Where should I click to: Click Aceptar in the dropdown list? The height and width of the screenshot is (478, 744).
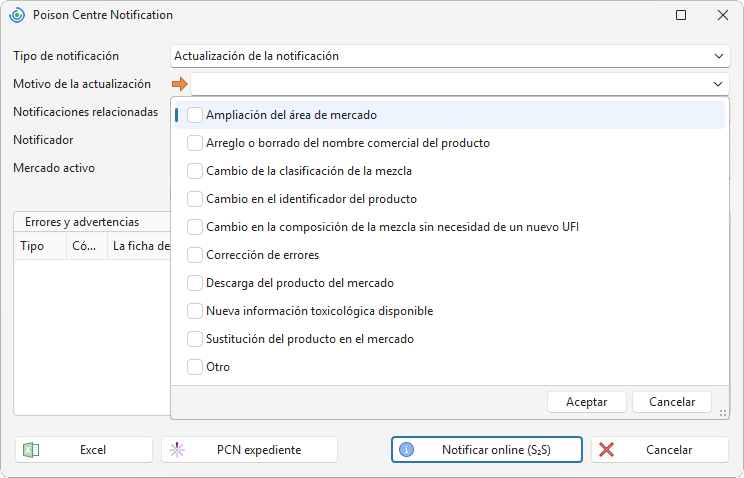(x=586, y=402)
